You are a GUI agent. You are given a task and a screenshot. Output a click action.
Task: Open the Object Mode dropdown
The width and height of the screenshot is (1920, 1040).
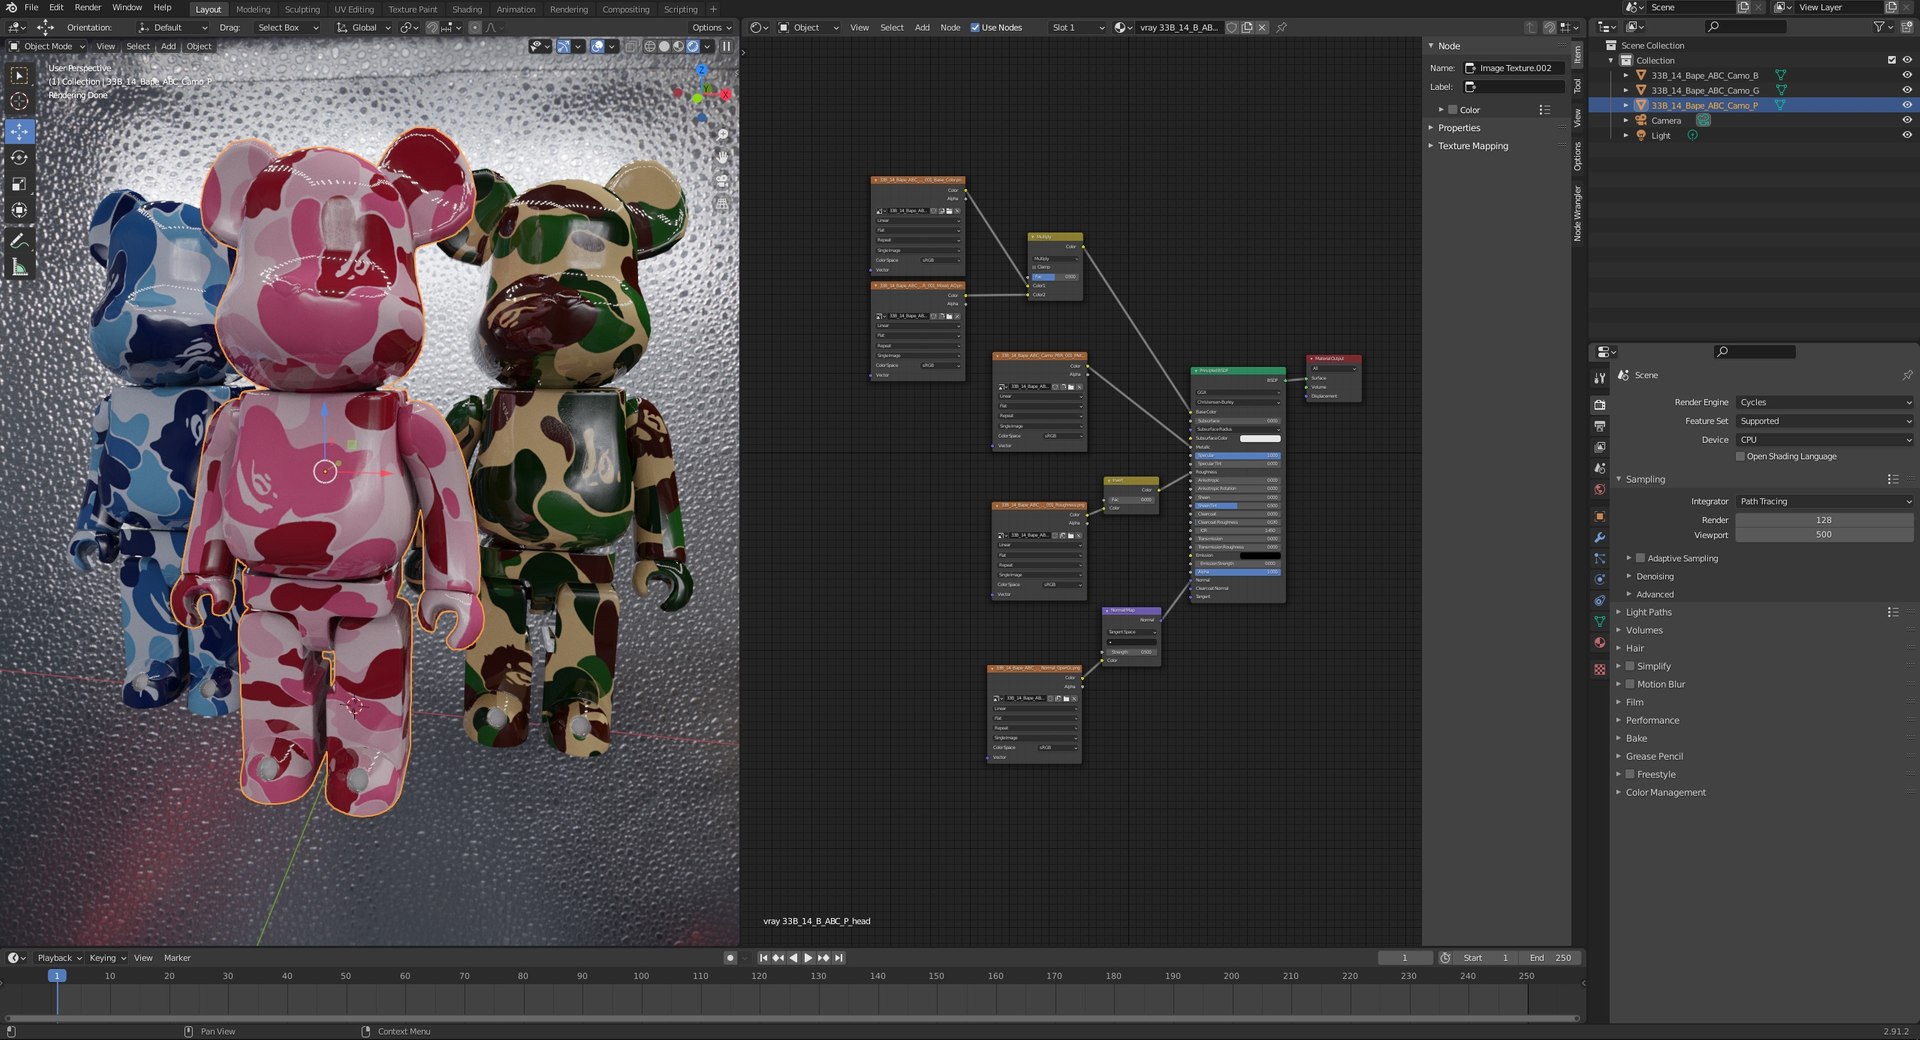point(47,46)
